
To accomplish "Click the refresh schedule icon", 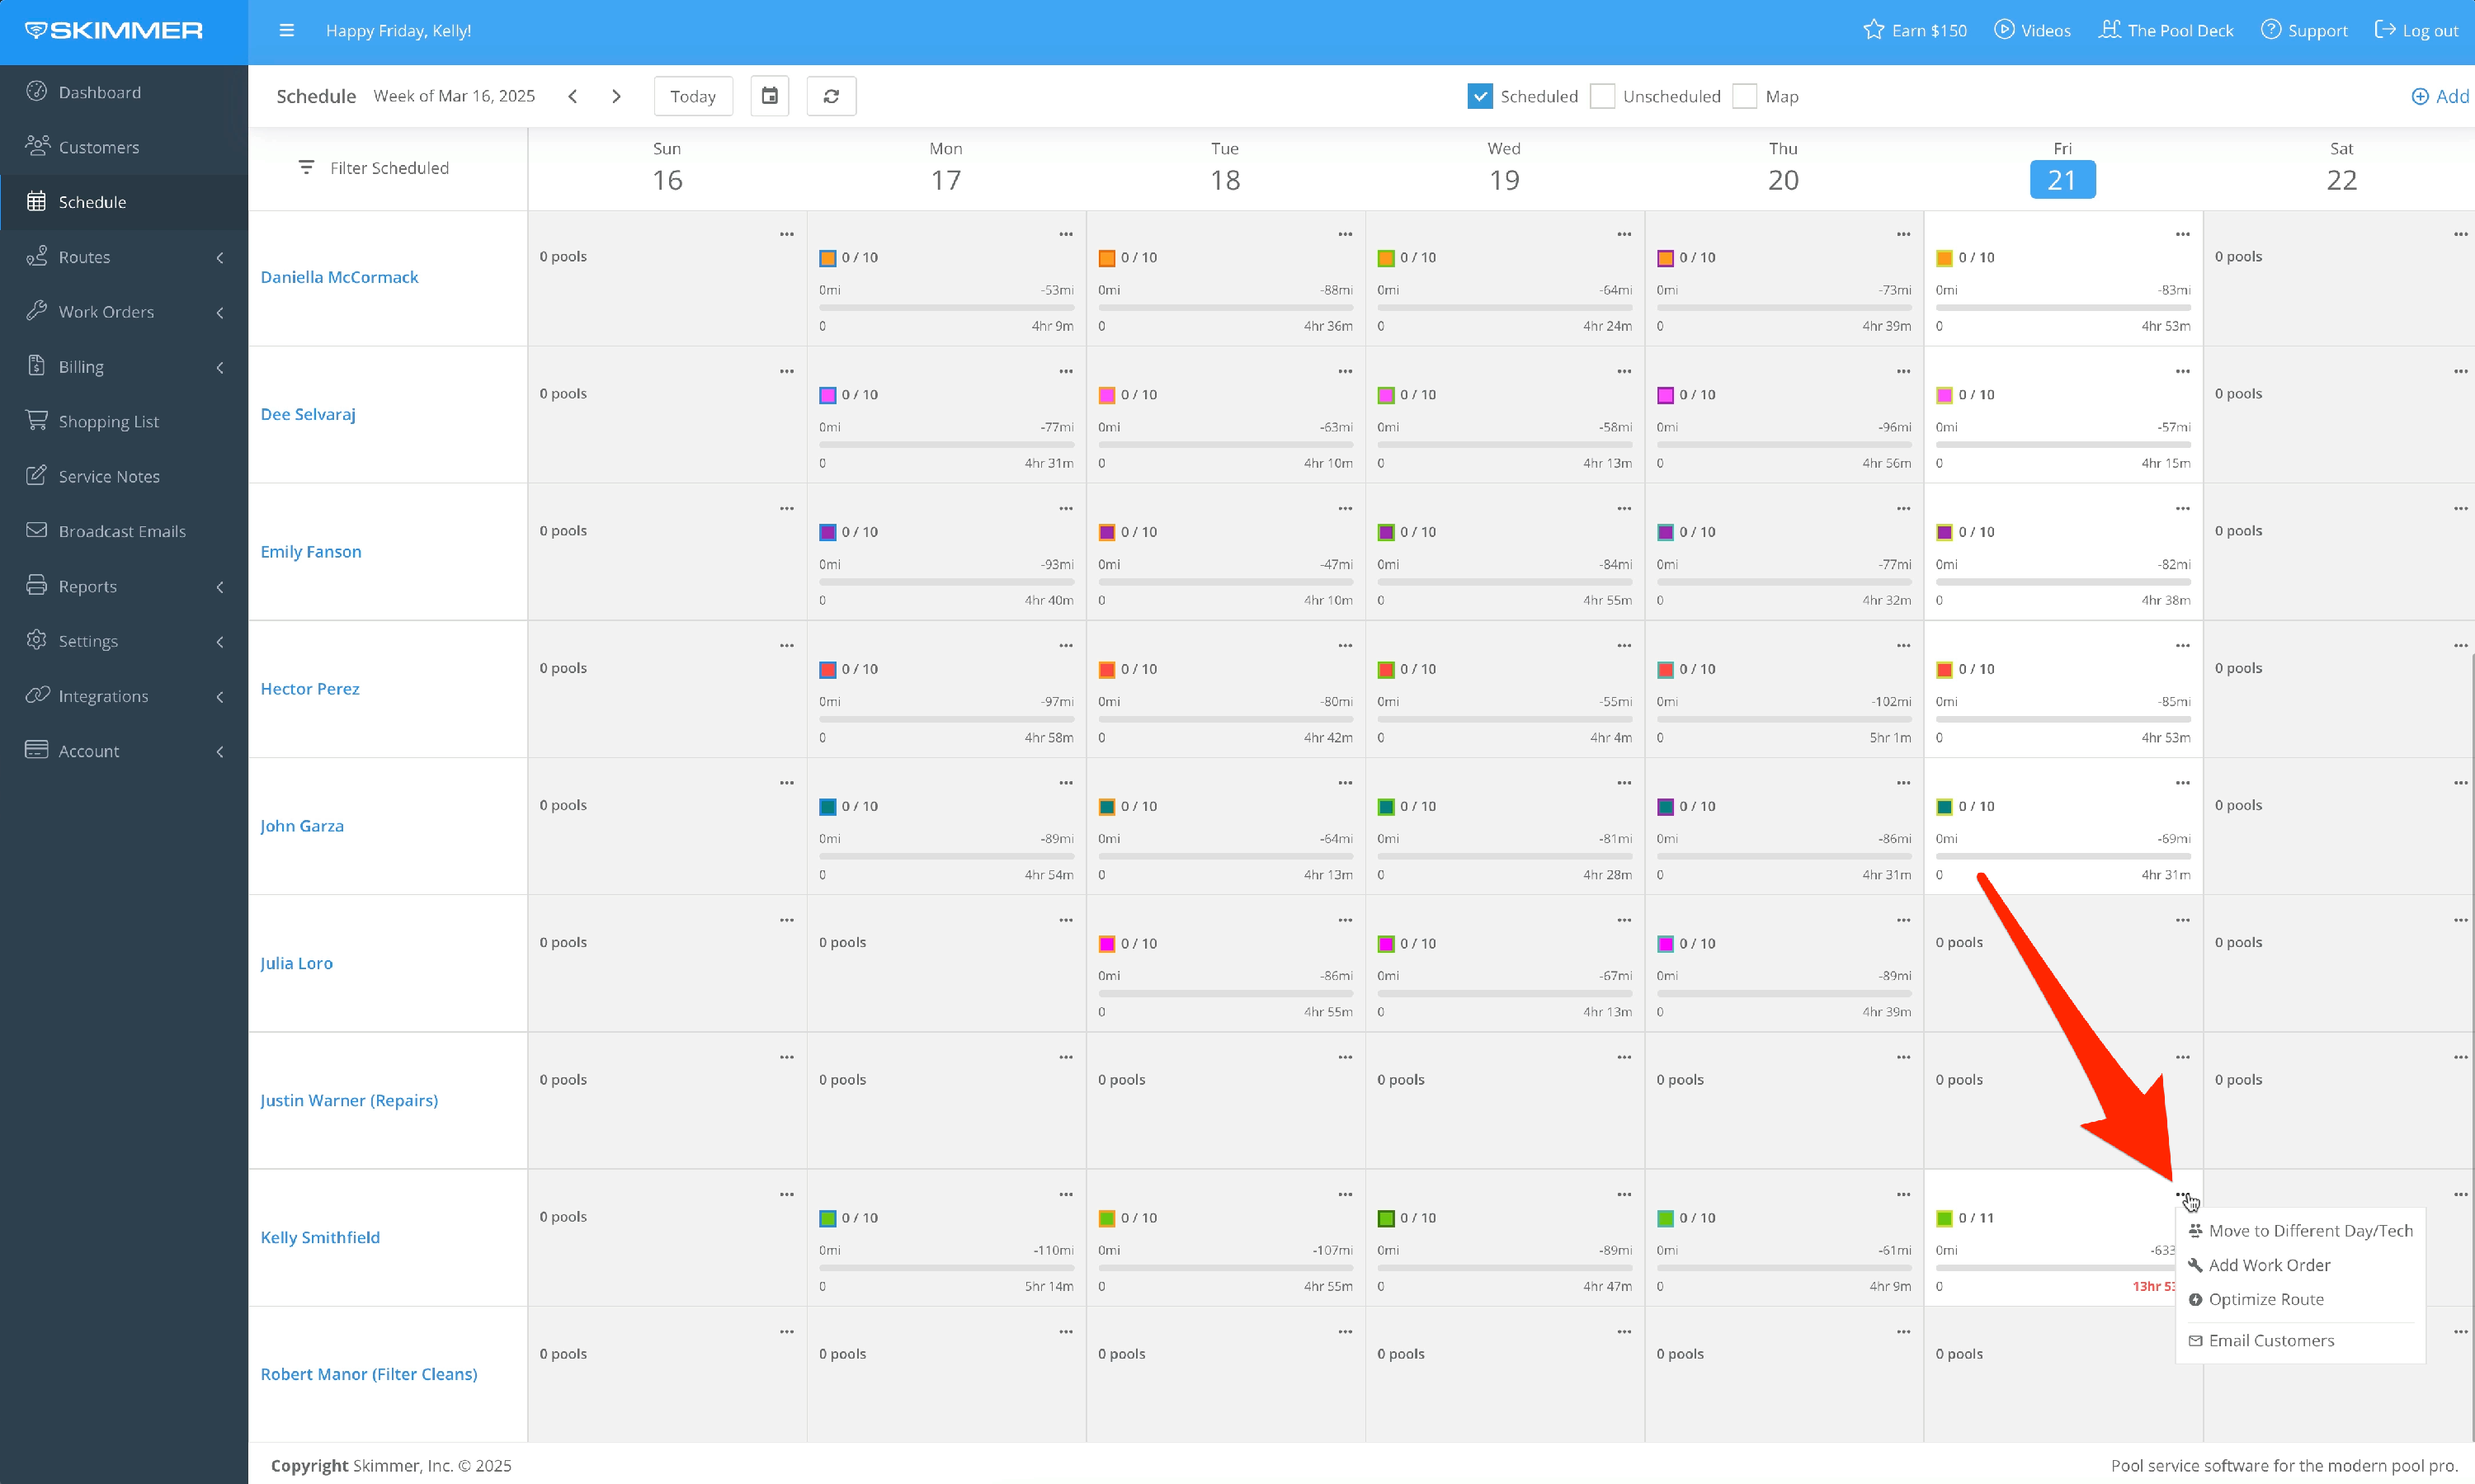I will coord(830,96).
